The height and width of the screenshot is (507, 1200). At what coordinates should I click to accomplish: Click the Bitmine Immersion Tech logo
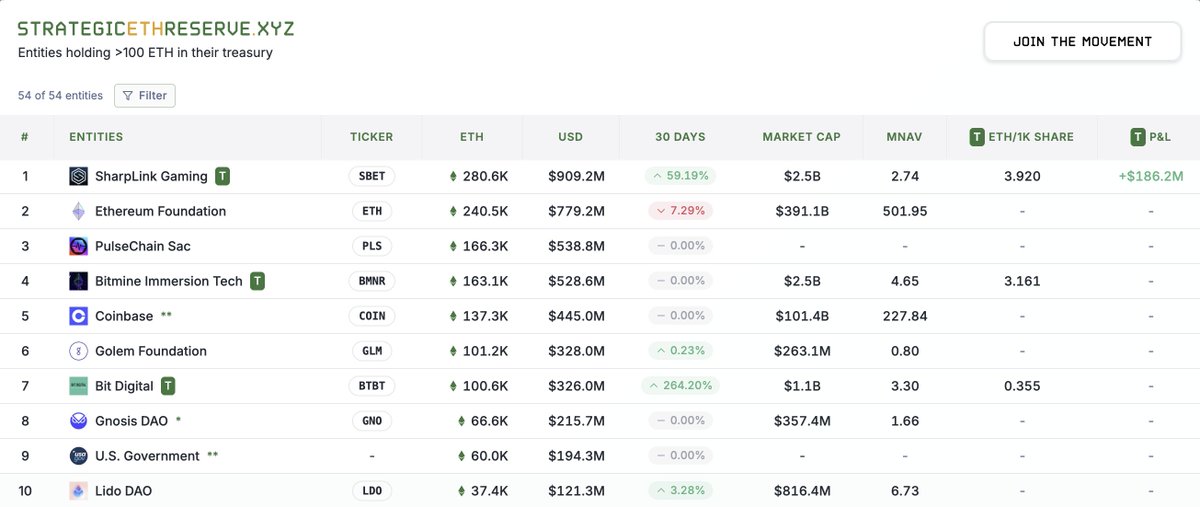[78, 281]
